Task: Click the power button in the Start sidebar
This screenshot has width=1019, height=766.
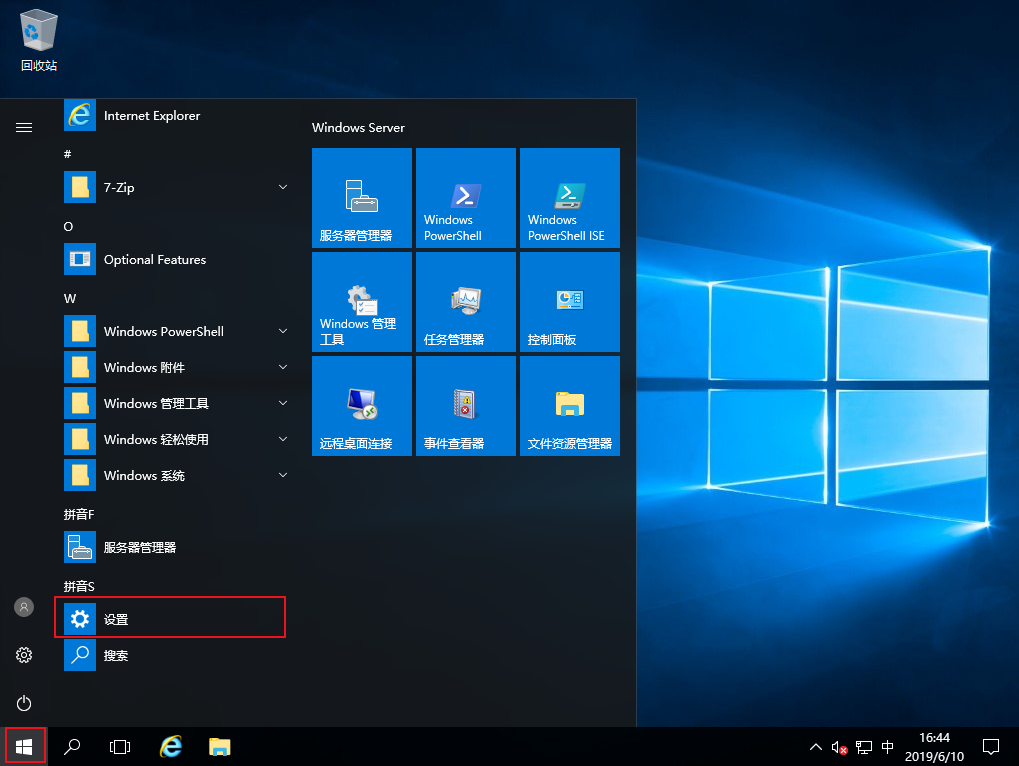Action: (24, 703)
